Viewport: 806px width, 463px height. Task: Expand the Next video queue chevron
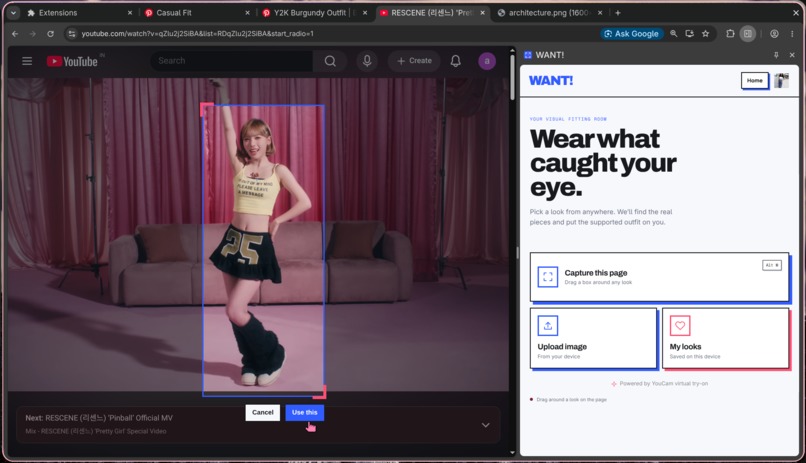(x=485, y=425)
